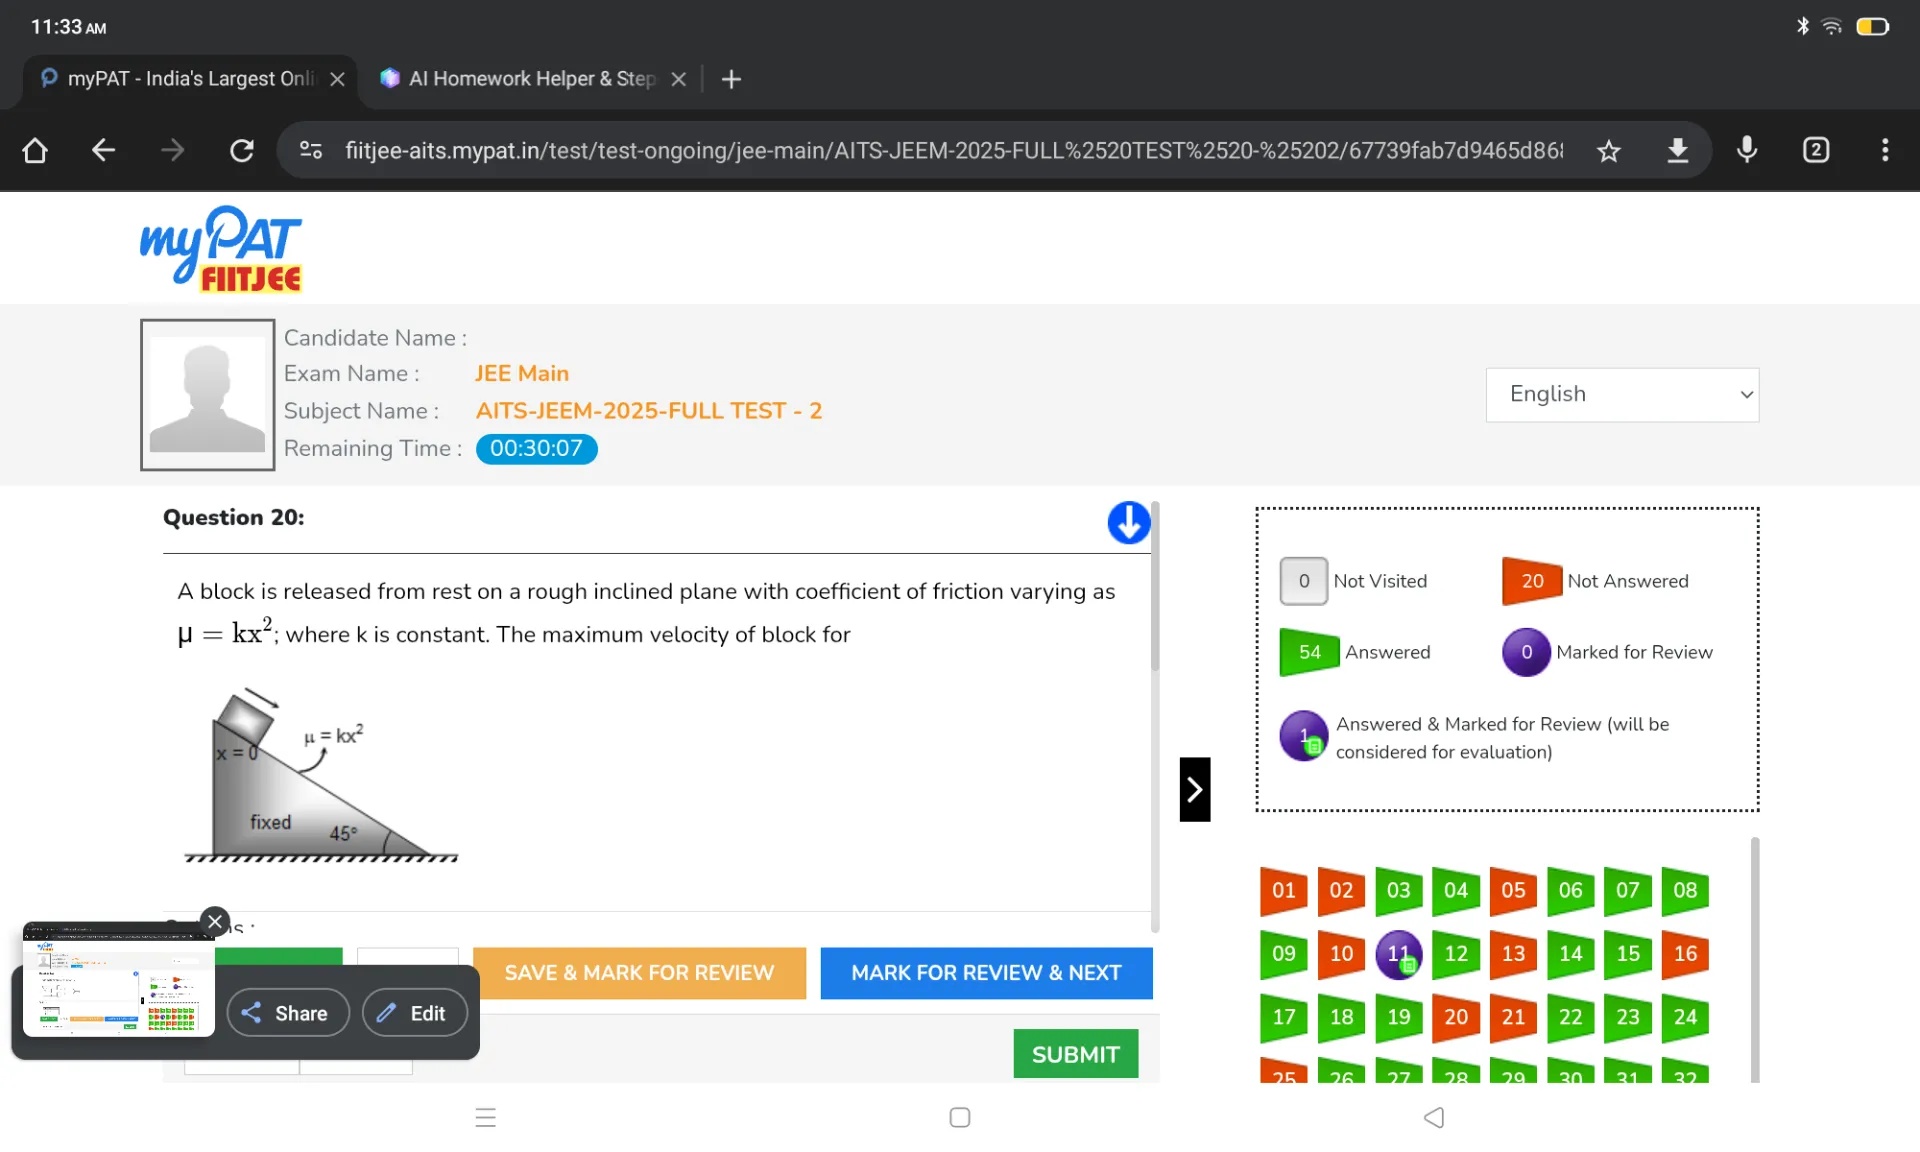Open site settings icon in address bar
The image size is (1920, 1152).
click(311, 151)
